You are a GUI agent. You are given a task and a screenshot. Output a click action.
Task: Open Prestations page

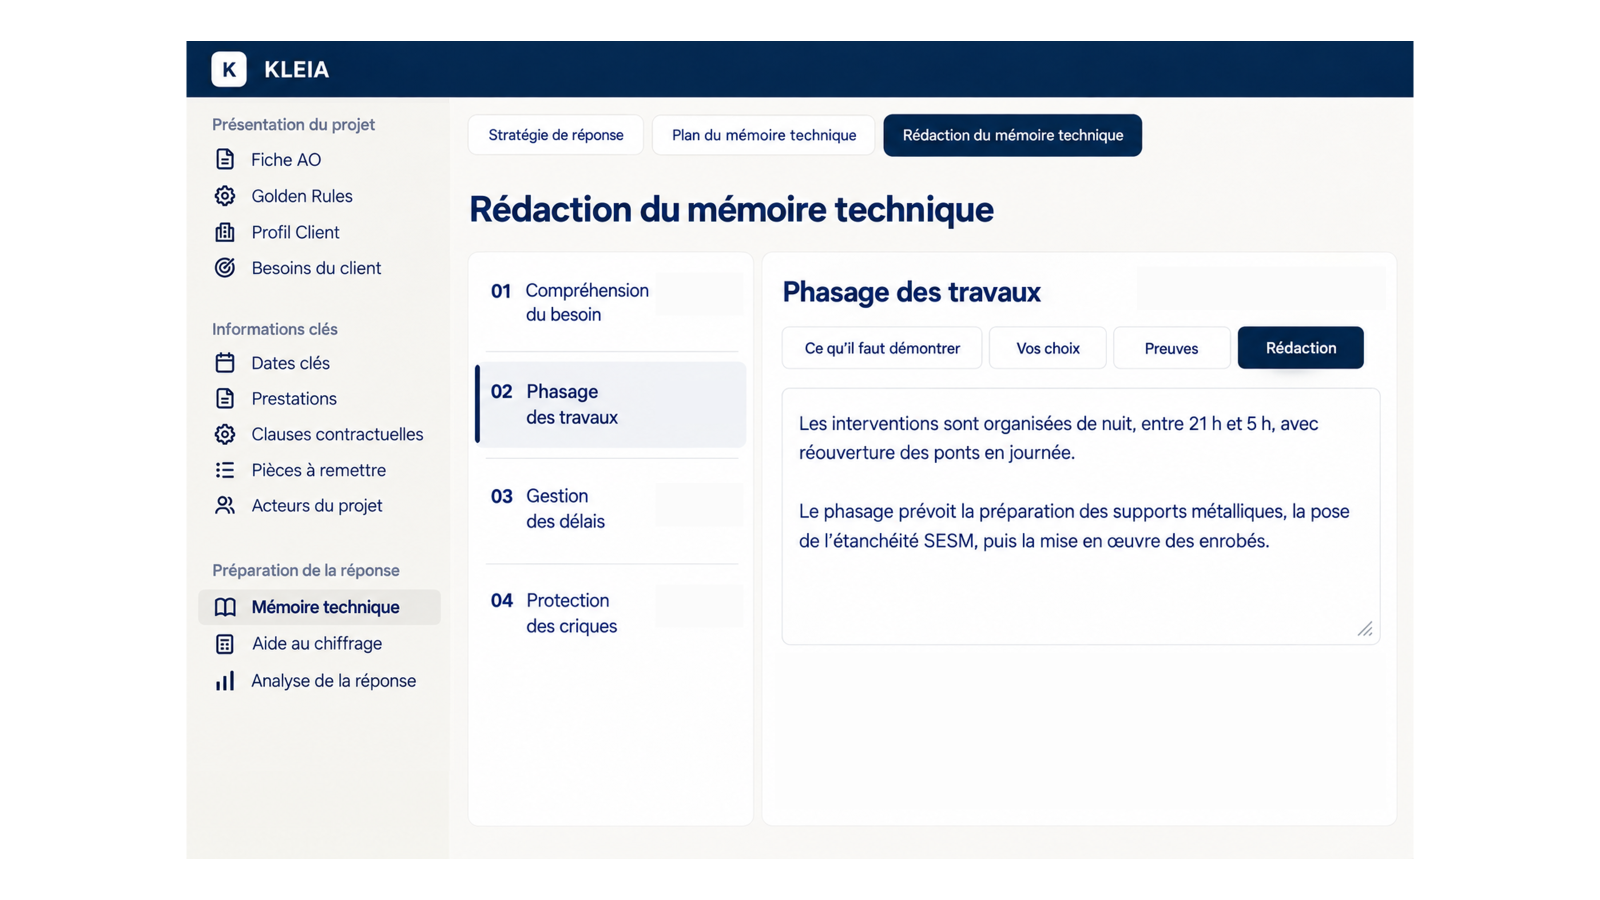[x=294, y=398]
